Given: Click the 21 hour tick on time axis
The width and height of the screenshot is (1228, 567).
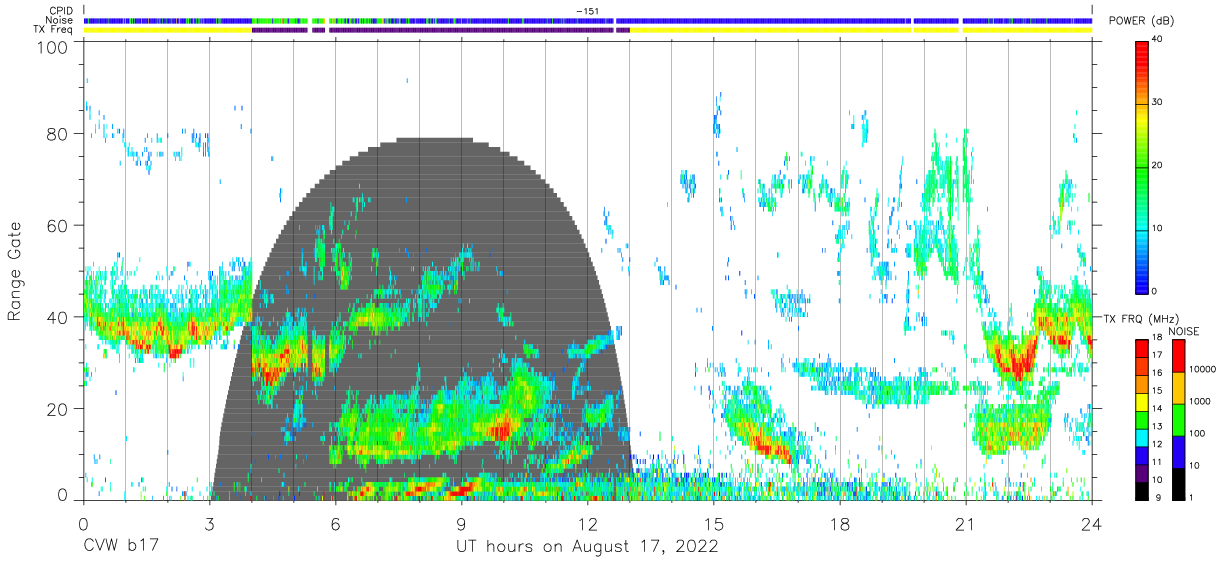Looking at the screenshot, I should (x=965, y=523).
